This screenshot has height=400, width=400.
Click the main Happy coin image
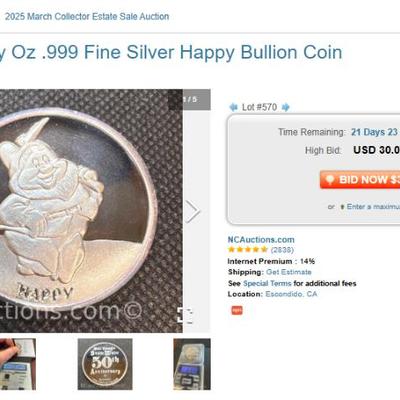click(x=91, y=211)
